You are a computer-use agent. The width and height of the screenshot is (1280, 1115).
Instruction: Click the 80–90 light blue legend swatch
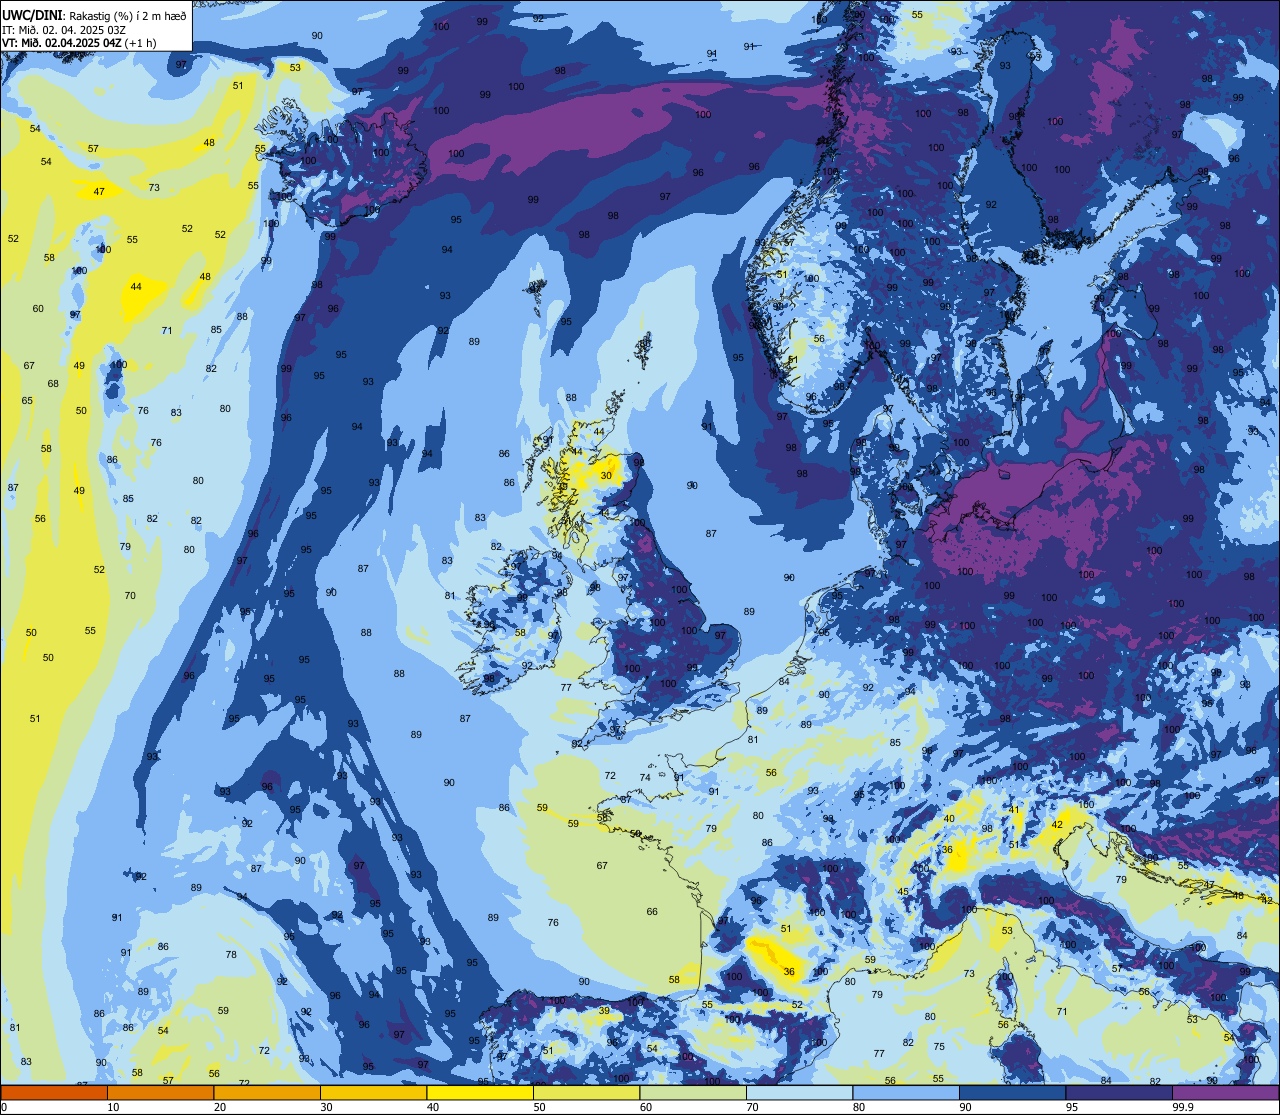pos(906,1092)
